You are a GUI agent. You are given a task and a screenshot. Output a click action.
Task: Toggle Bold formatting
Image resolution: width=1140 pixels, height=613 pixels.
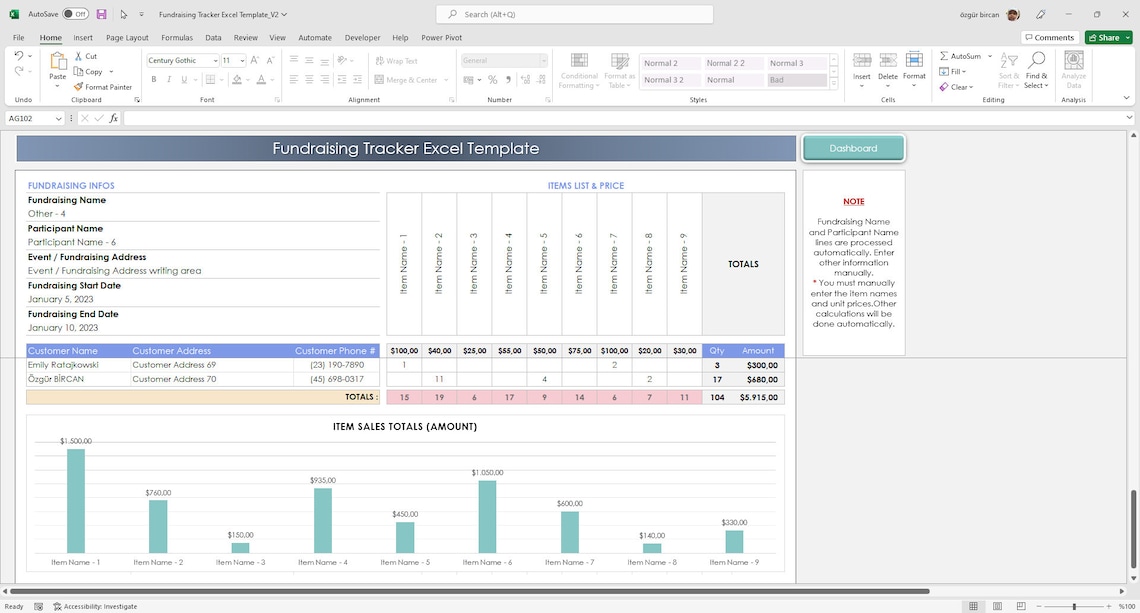click(153, 79)
